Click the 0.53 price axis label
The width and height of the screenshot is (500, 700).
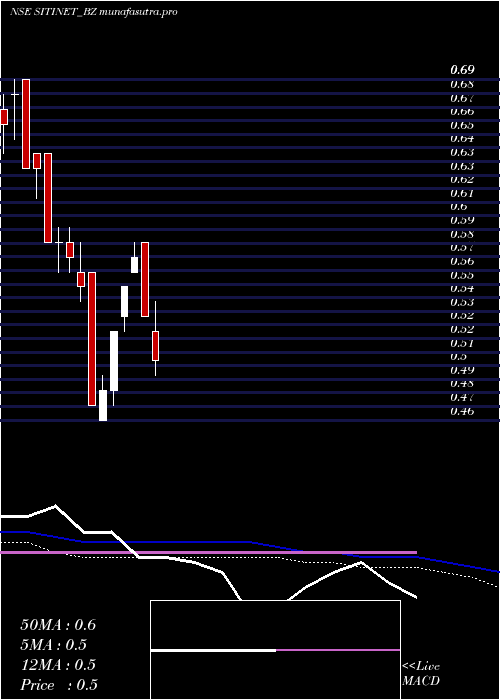(x=462, y=302)
